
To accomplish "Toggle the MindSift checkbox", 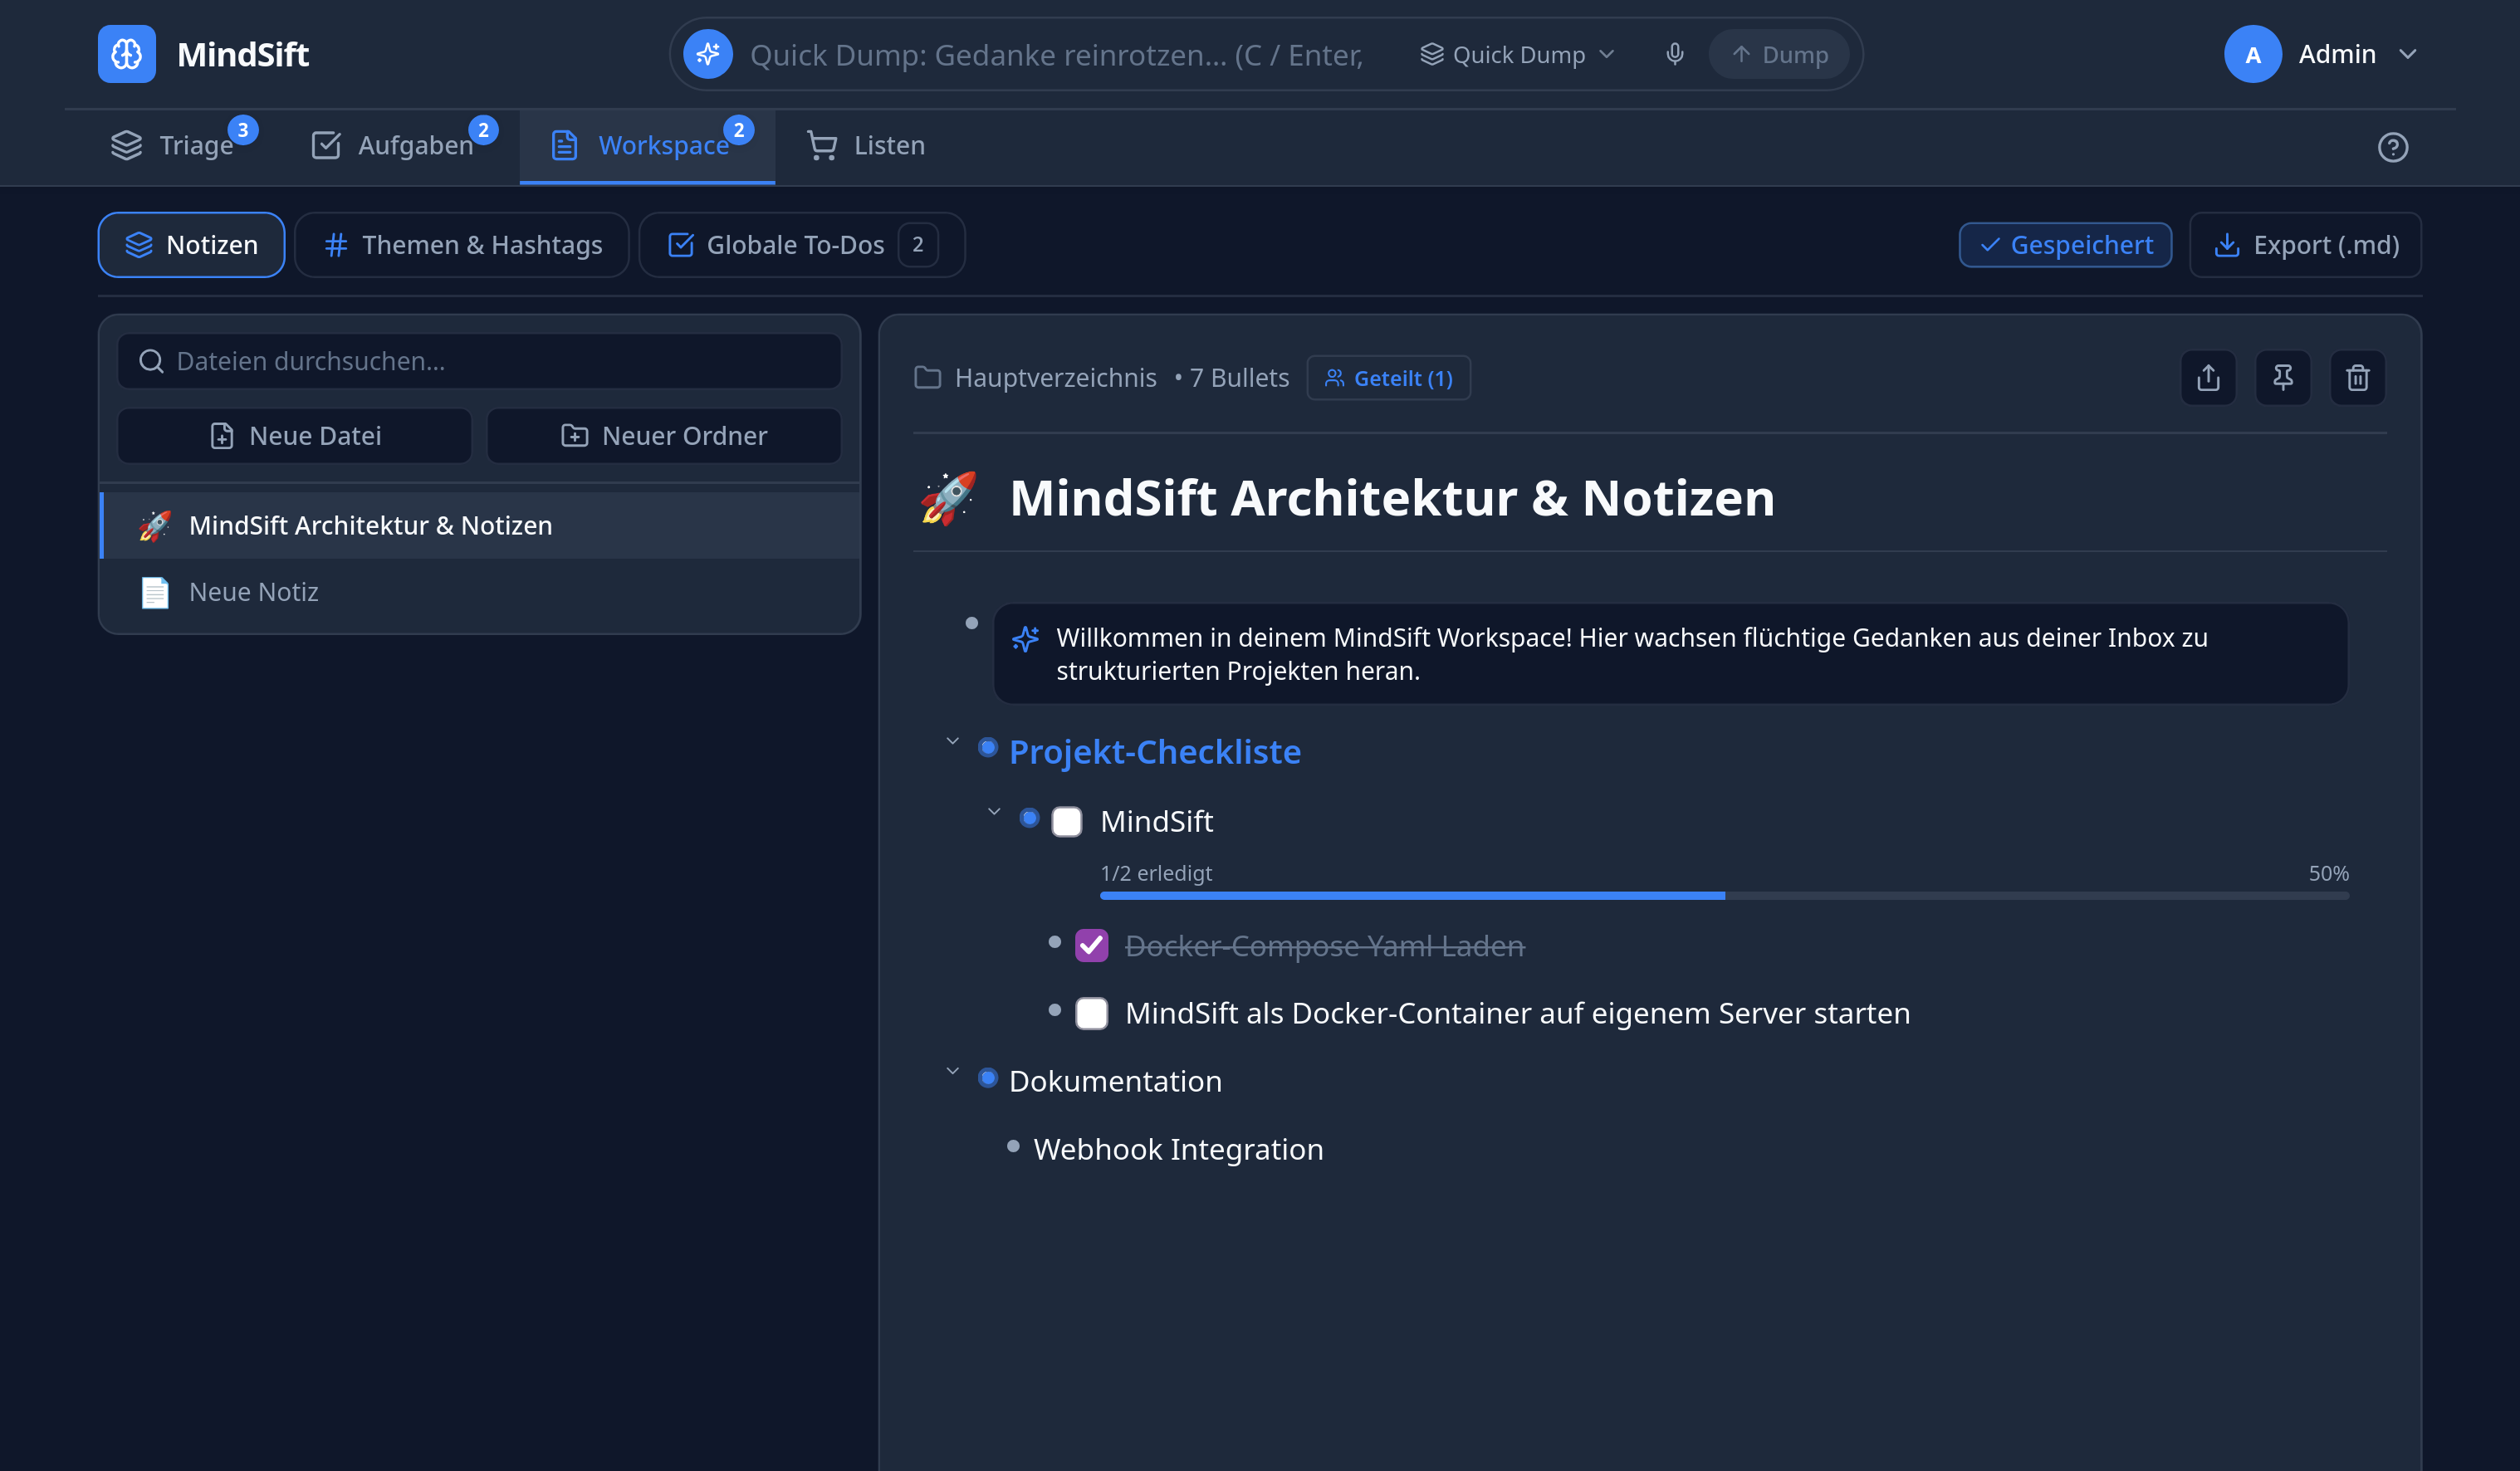I will [x=1067, y=822].
